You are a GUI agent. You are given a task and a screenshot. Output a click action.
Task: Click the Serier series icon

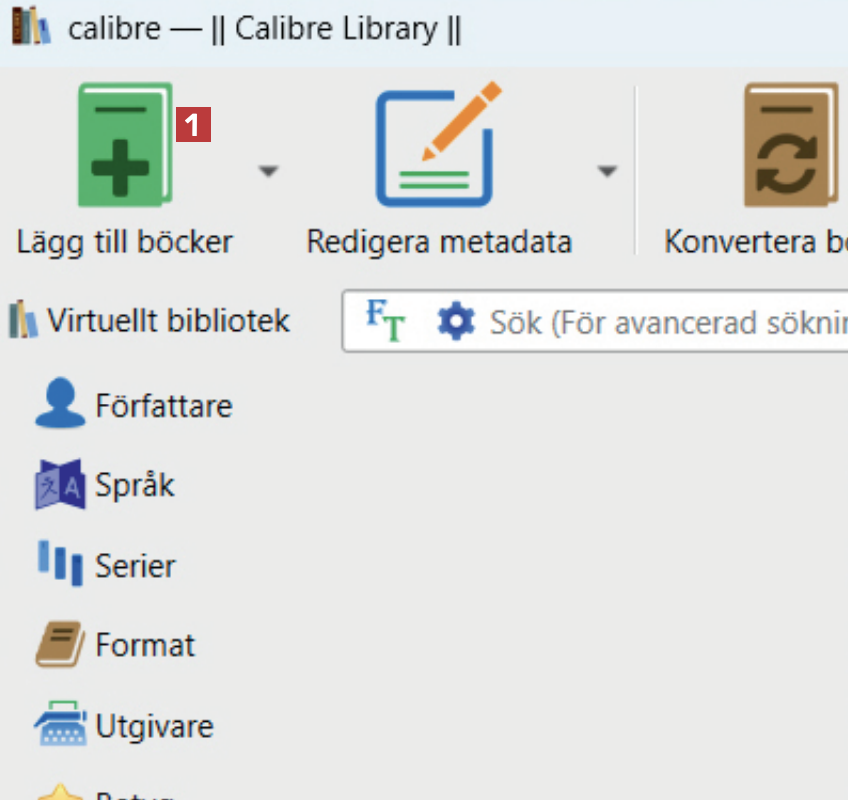(x=60, y=564)
